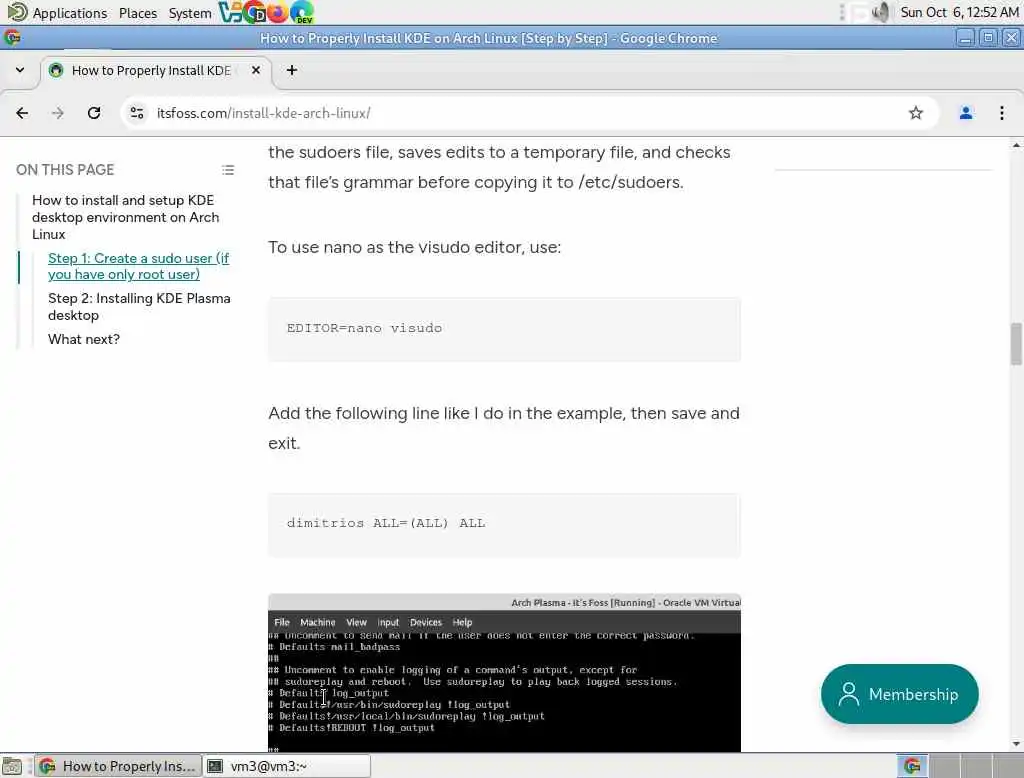This screenshot has width=1024, height=778.
Task: Toggle the 'On this page' list icon
Action: [x=228, y=170]
